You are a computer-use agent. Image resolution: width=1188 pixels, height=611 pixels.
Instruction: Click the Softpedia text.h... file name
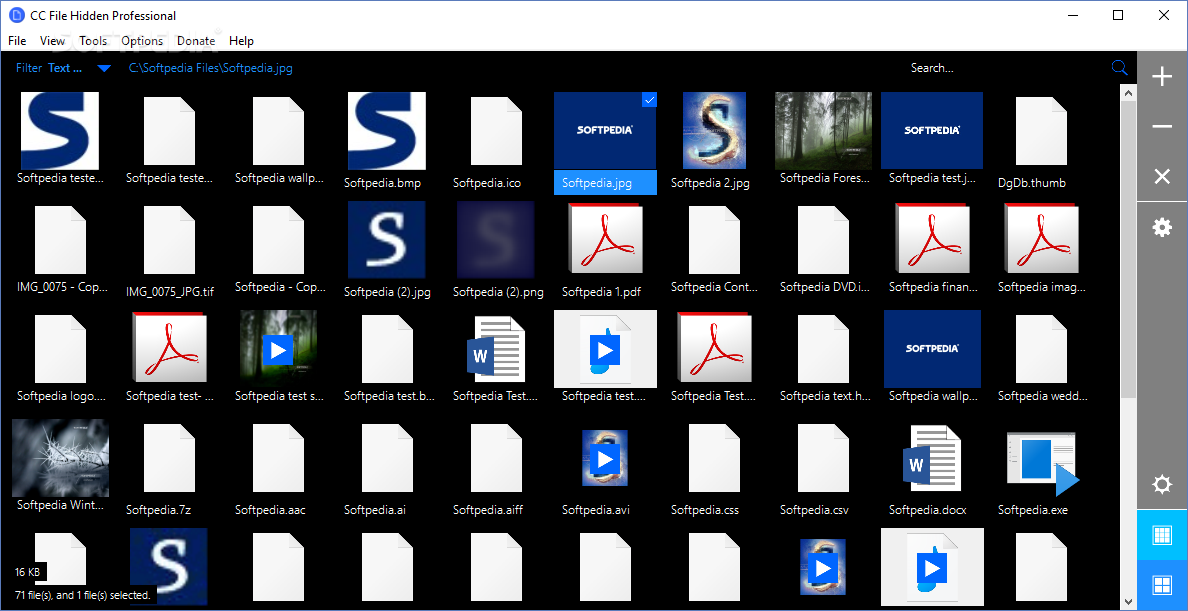click(x=825, y=396)
